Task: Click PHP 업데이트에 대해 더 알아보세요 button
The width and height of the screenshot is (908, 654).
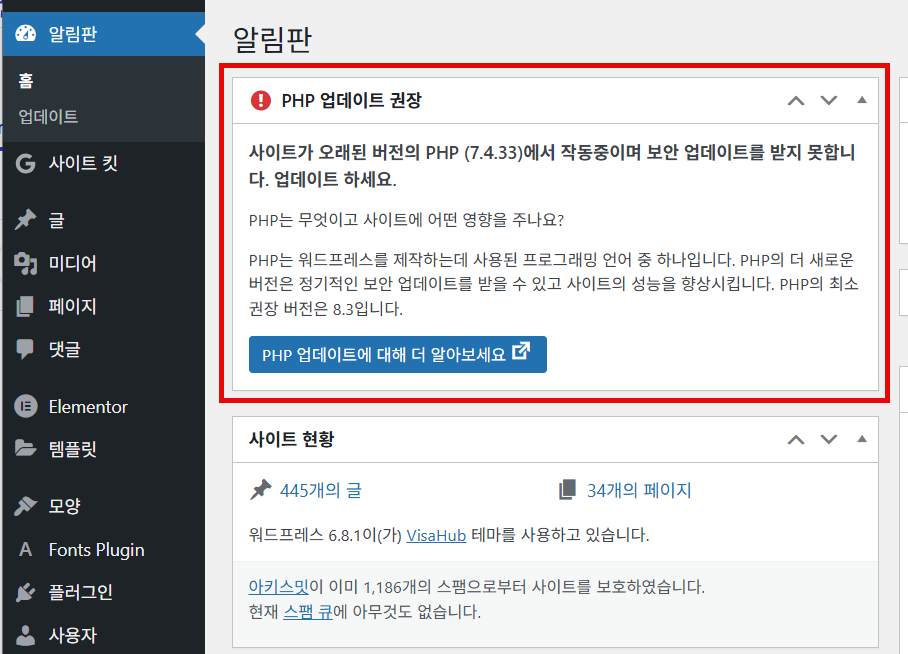Action: click(x=398, y=355)
